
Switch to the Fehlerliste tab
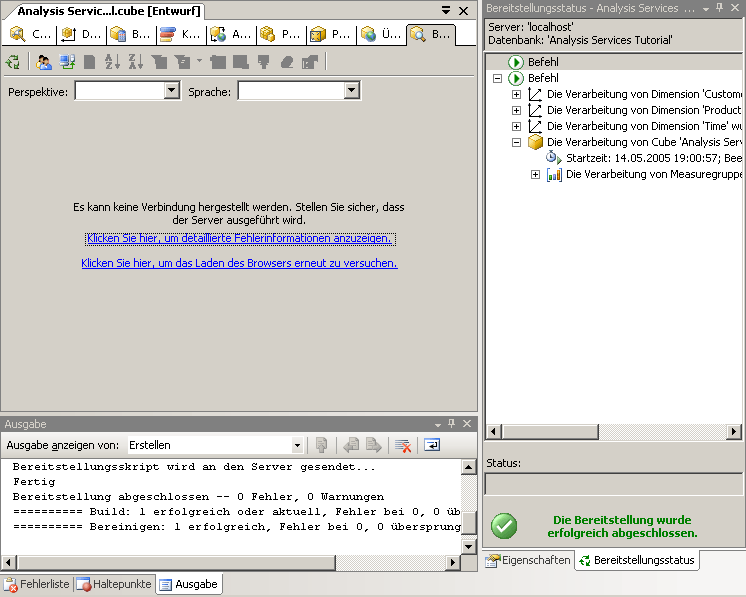point(37,584)
